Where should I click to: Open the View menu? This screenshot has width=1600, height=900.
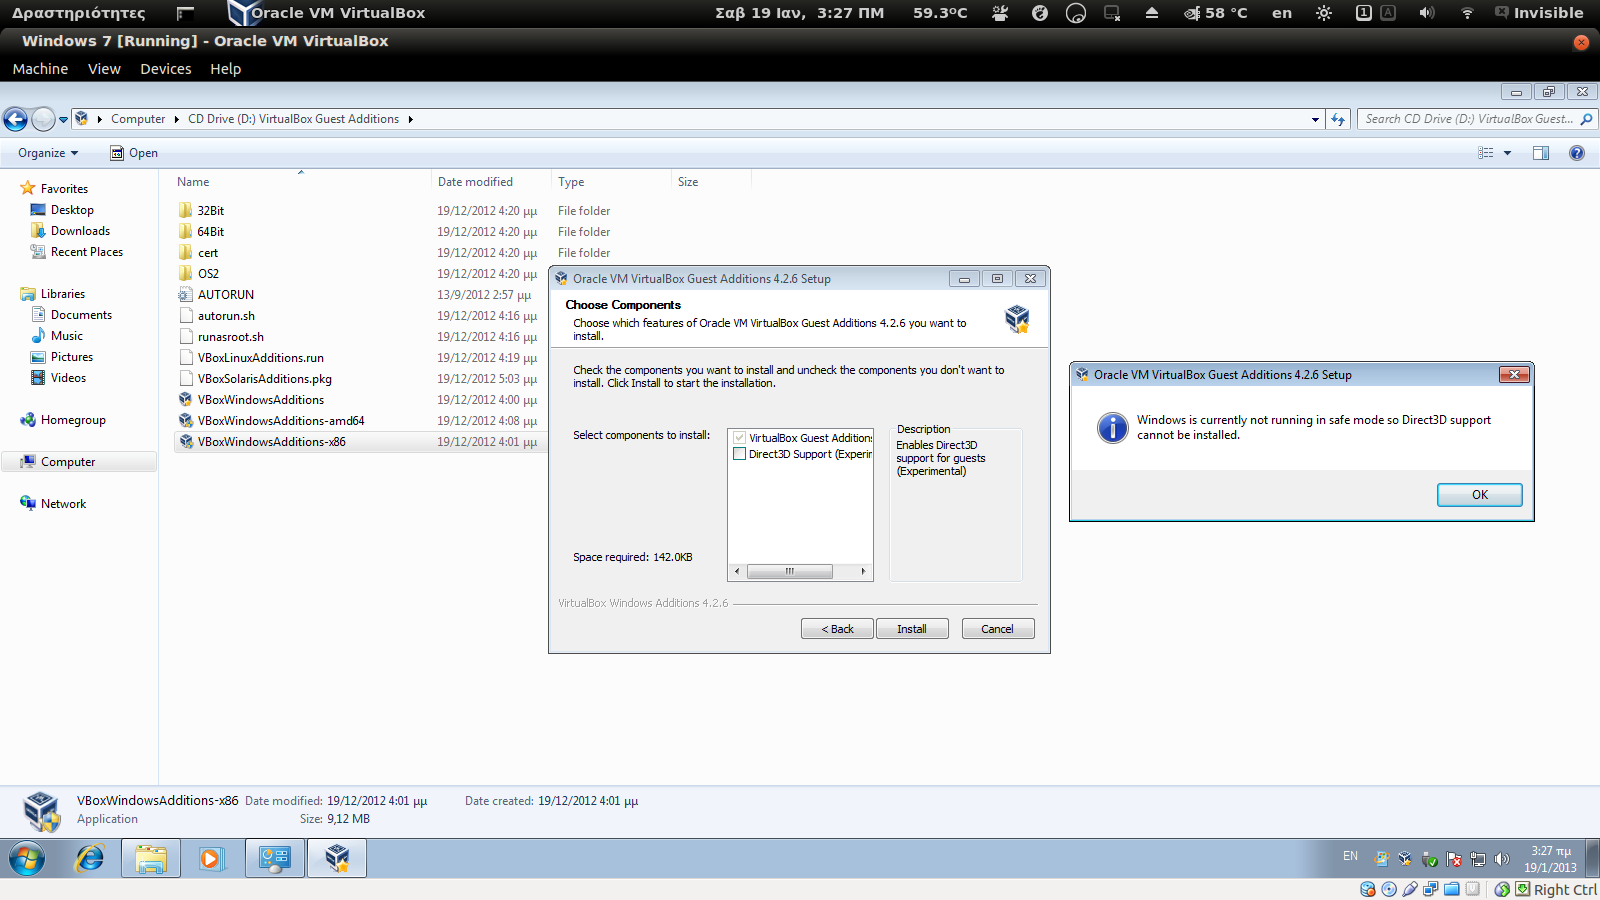[x=104, y=69]
